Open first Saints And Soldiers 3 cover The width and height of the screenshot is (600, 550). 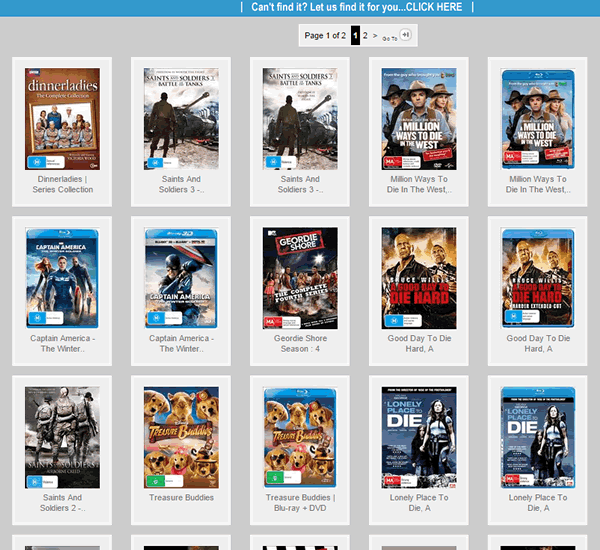click(181, 119)
